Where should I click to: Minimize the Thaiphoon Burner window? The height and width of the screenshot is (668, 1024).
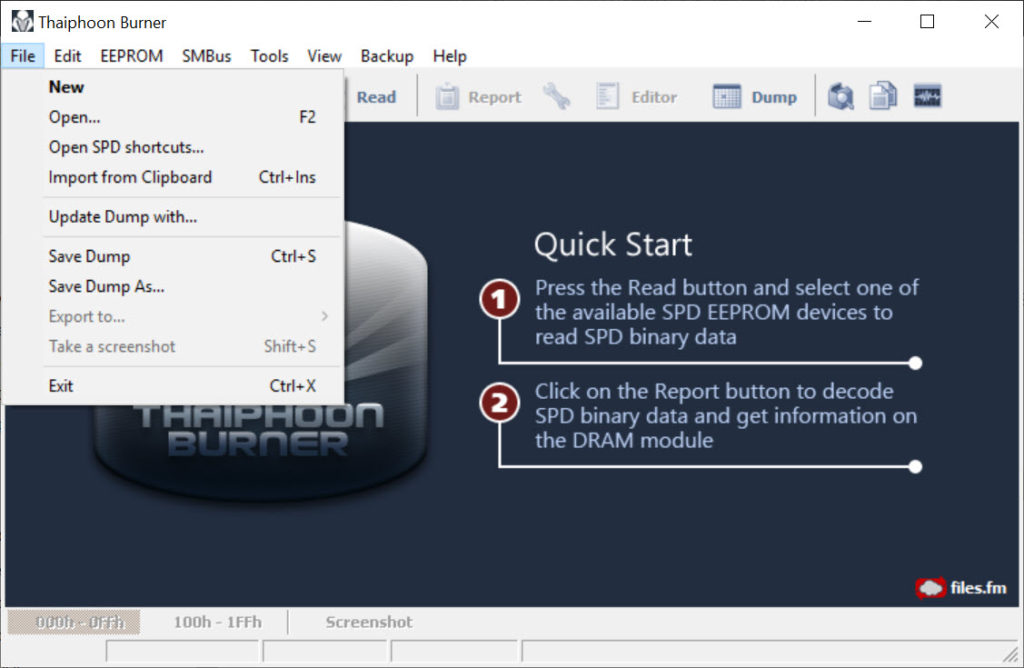point(865,22)
